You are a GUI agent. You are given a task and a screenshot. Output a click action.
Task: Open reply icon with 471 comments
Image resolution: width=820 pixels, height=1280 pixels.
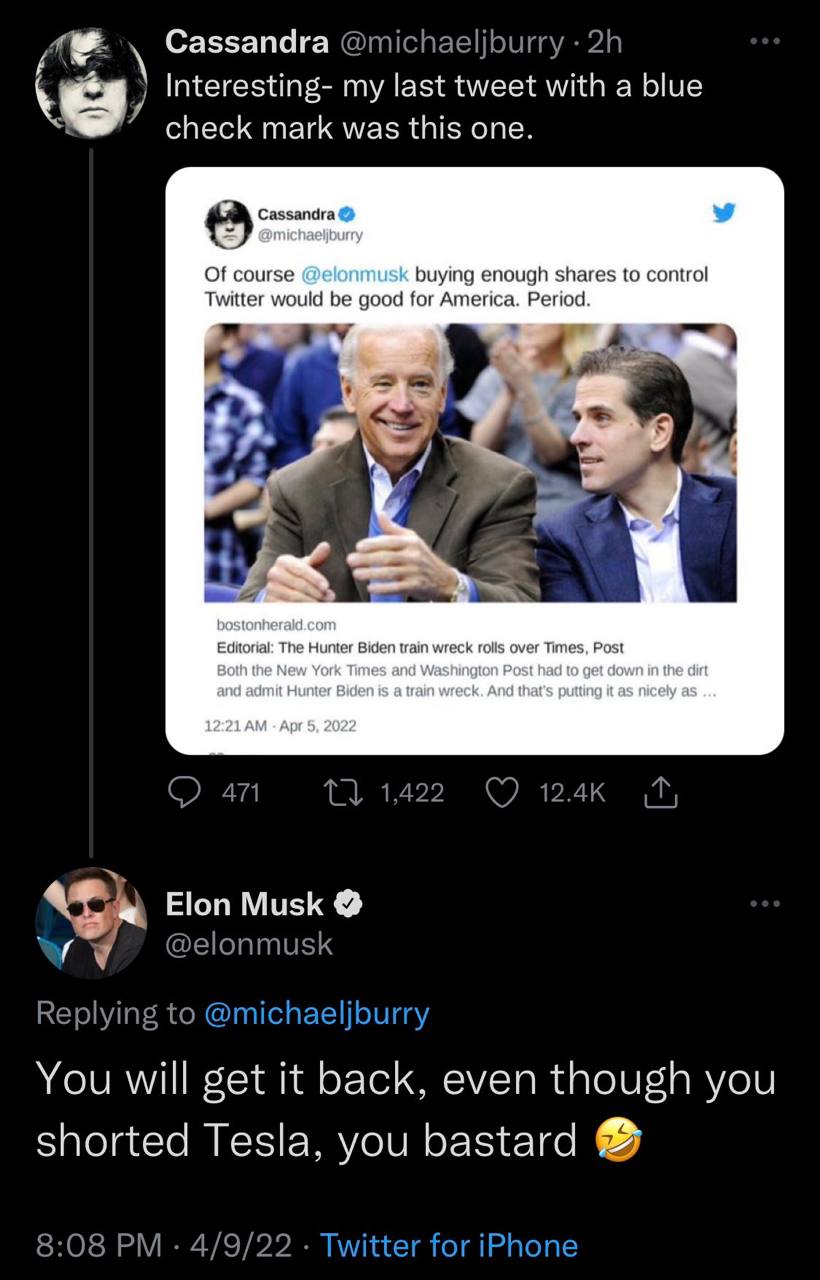[x=184, y=793]
